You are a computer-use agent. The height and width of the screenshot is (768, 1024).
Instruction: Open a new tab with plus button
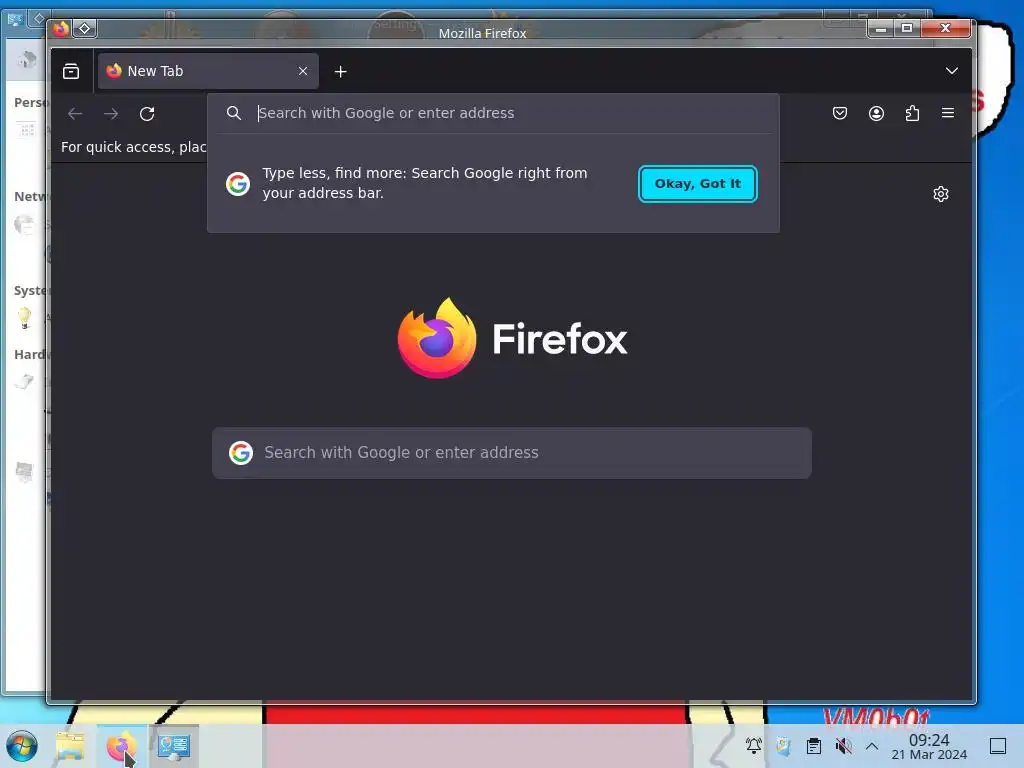(340, 72)
